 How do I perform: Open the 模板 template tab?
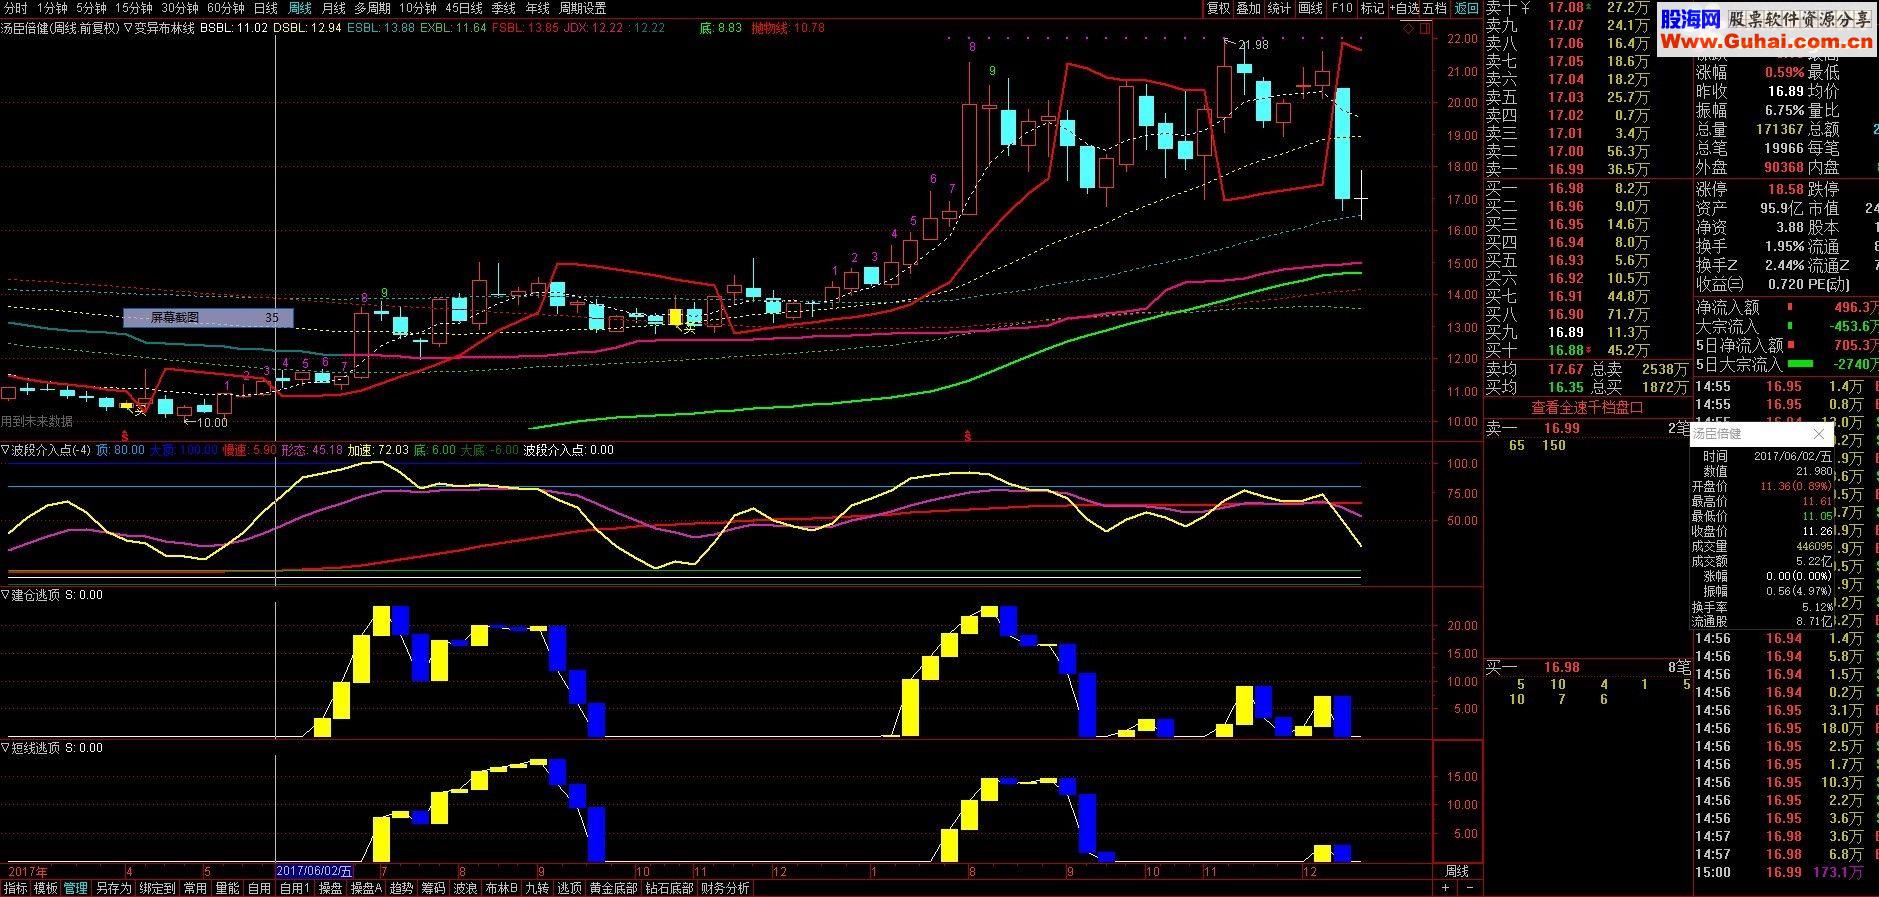[x=46, y=888]
